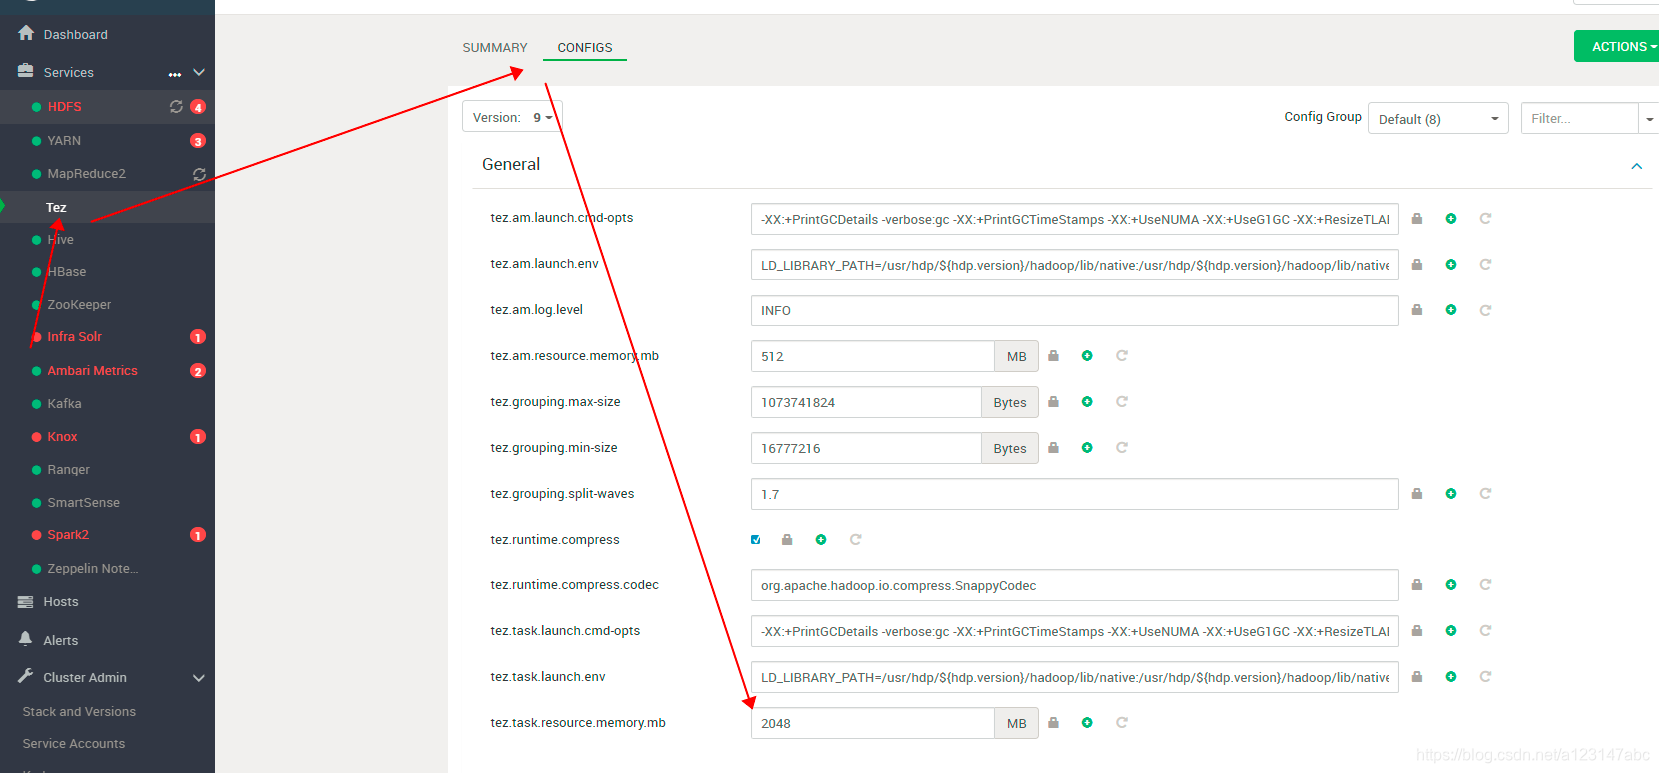Viewport: 1659px width, 773px height.
Task: Open HDFS alert badge showing 4
Action: [198, 107]
